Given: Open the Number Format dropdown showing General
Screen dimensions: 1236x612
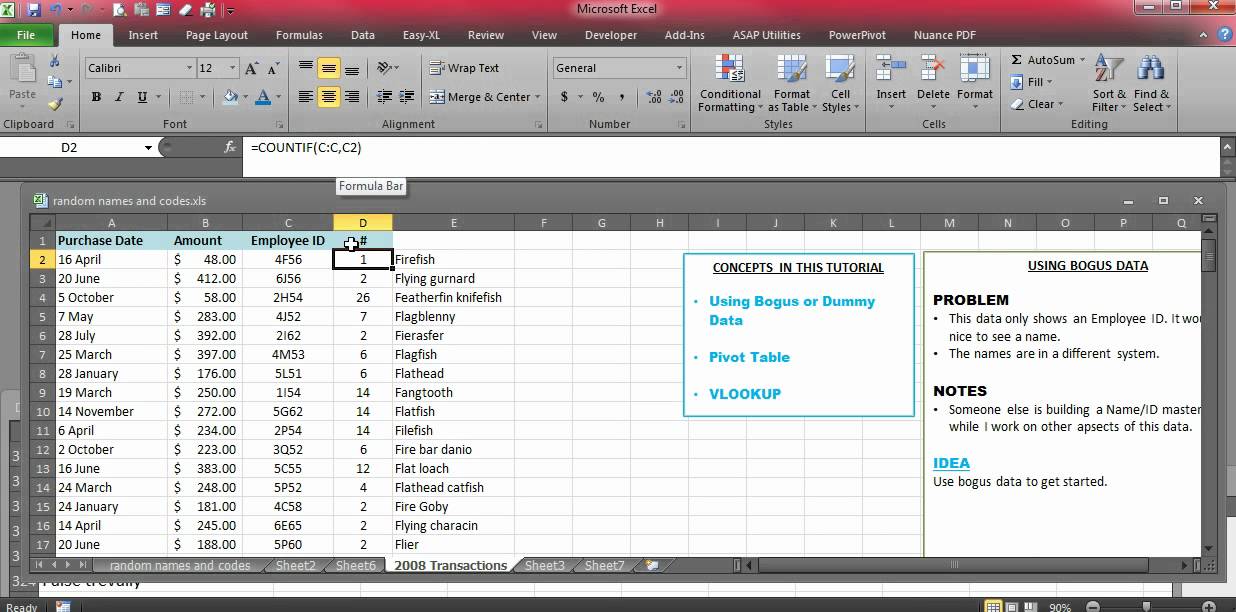Looking at the screenshot, I should (680, 67).
